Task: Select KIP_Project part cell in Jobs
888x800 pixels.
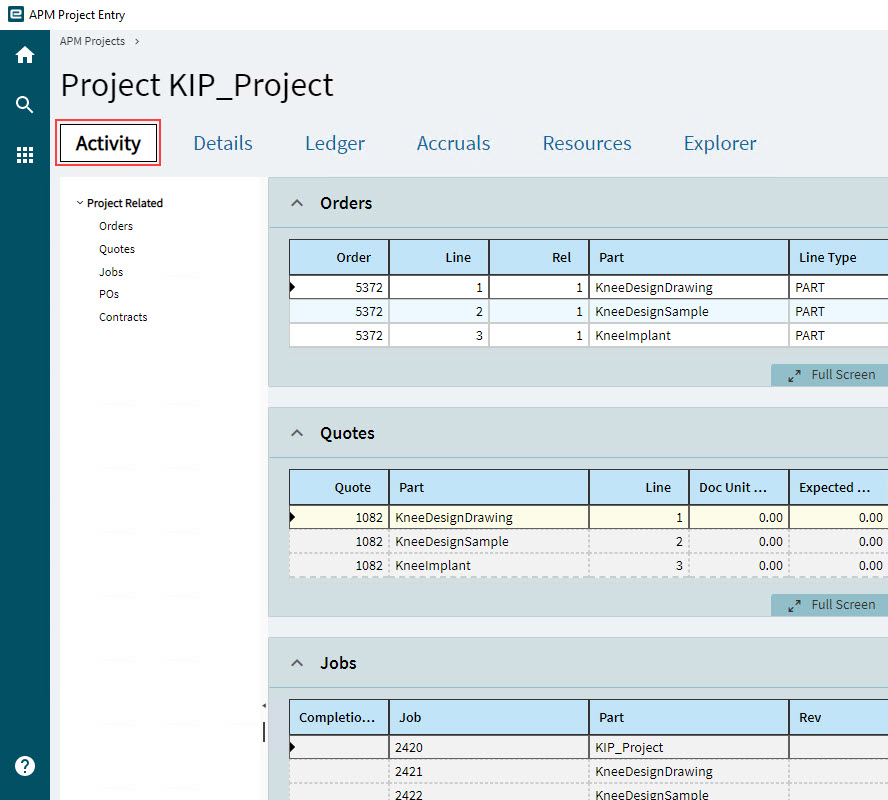Action: click(689, 747)
